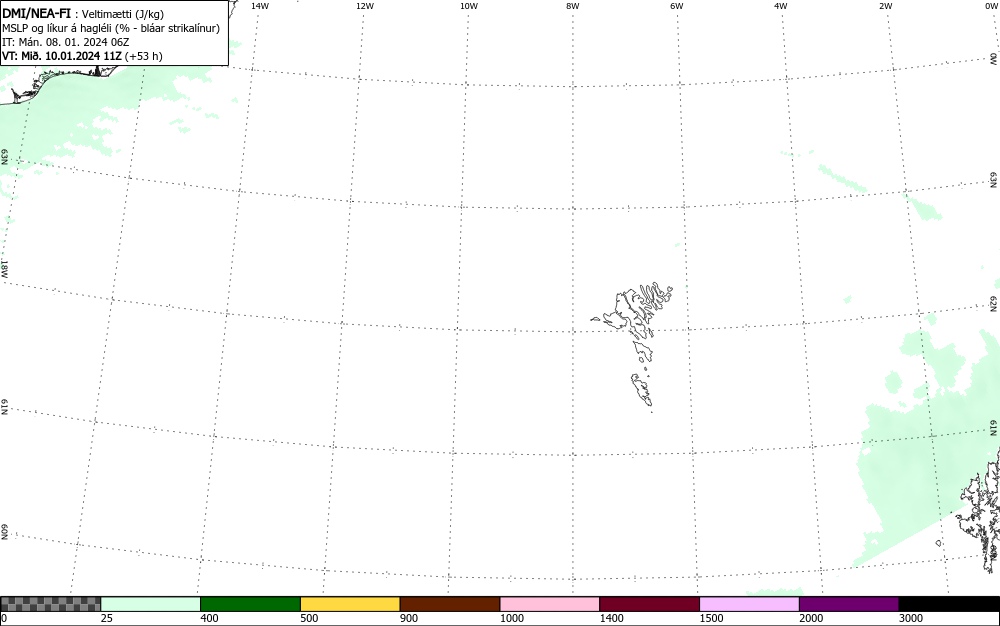Click the brown 900–1000 legend swatch
1000x626 pixels.
[450, 604]
